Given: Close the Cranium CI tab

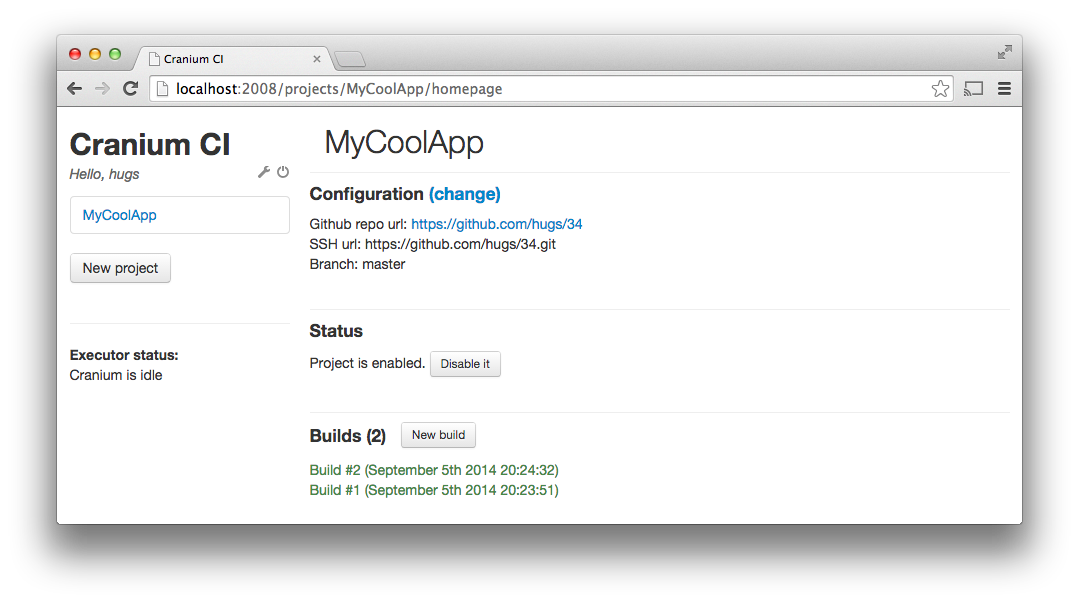Looking at the screenshot, I should point(317,59).
